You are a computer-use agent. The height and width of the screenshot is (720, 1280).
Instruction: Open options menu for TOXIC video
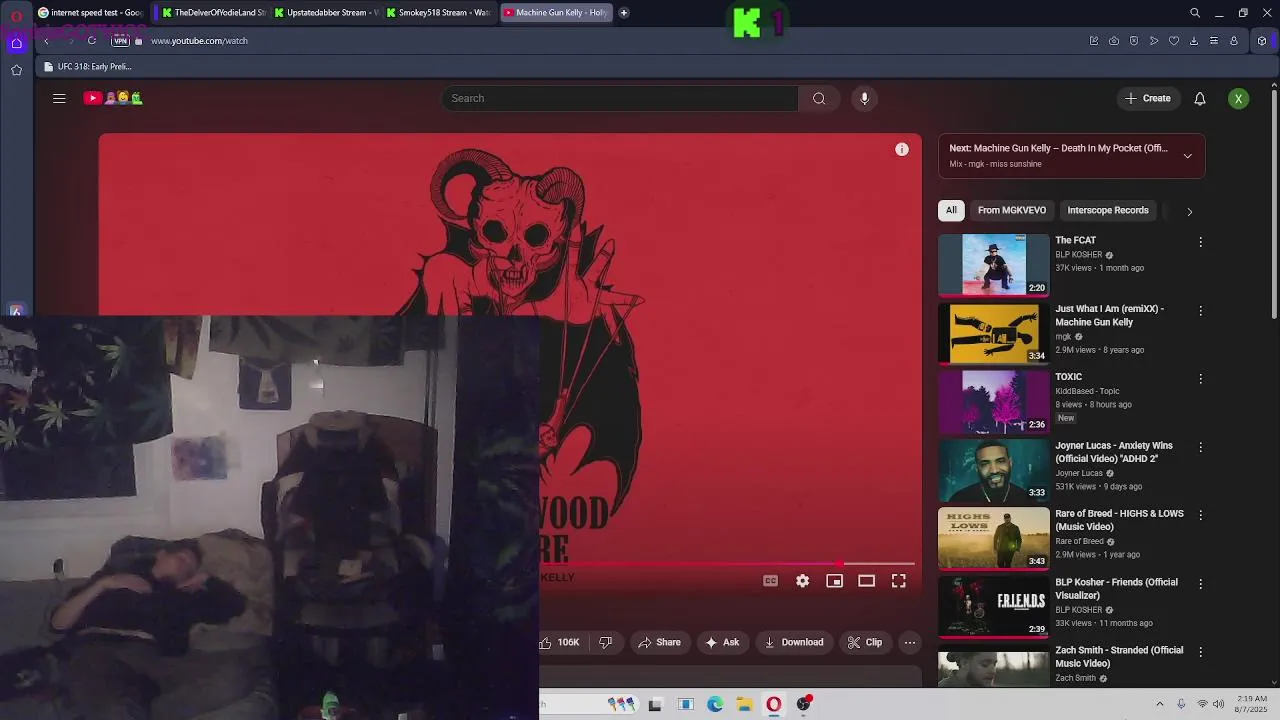pyautogui.click(x=1200, y=379)
